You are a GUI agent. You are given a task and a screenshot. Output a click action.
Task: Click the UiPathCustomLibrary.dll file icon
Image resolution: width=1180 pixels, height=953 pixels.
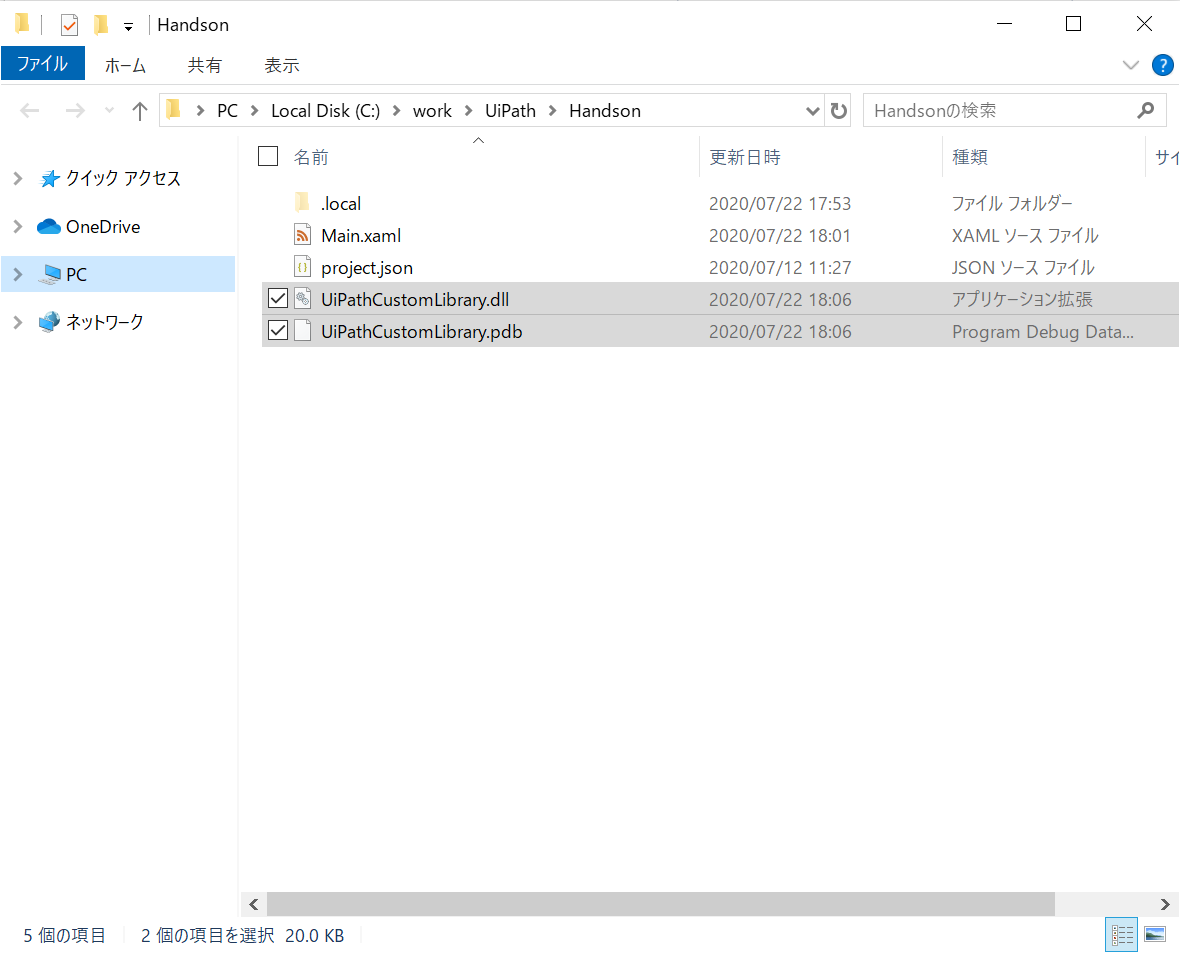pos(303,299)
